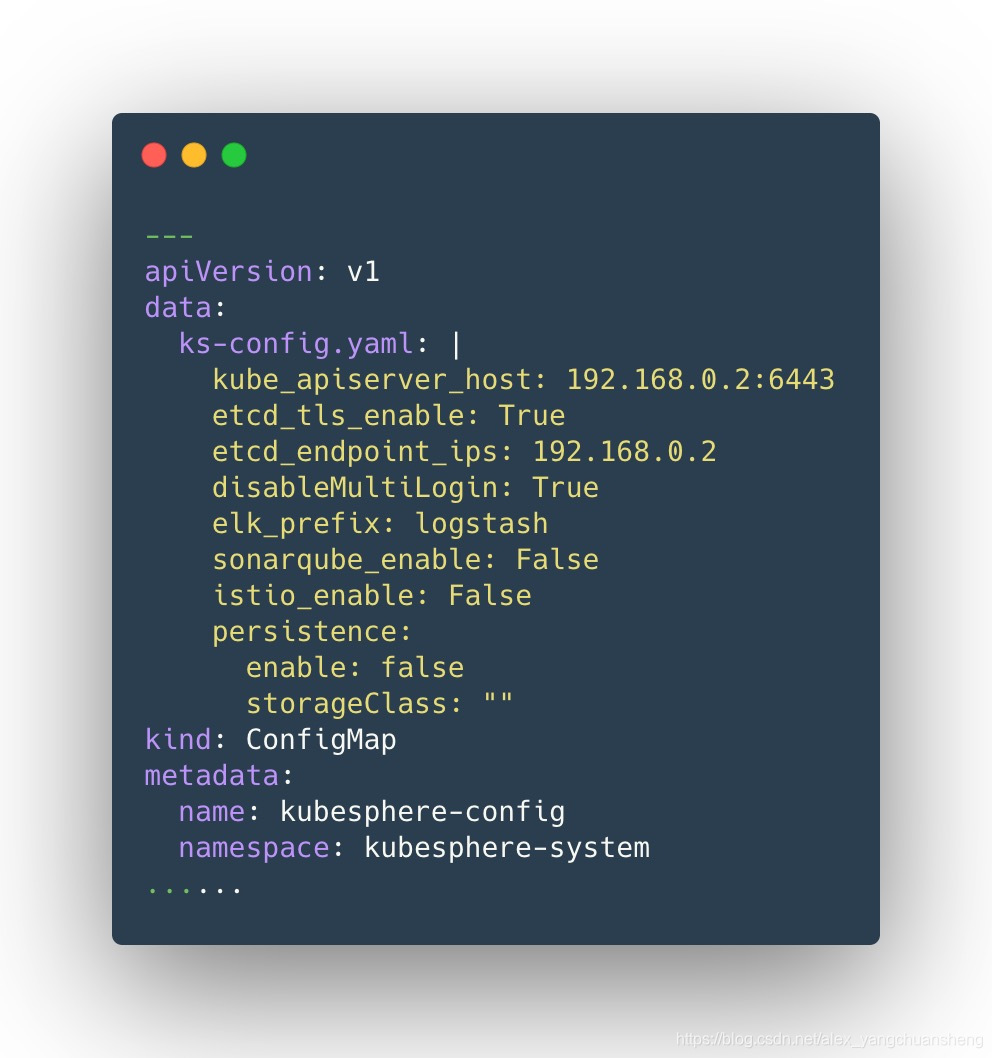This screenshot has height=1058, width=992.
Task: Click the apiVersion key
Action: pyautogui.click(x=229, y=272)
